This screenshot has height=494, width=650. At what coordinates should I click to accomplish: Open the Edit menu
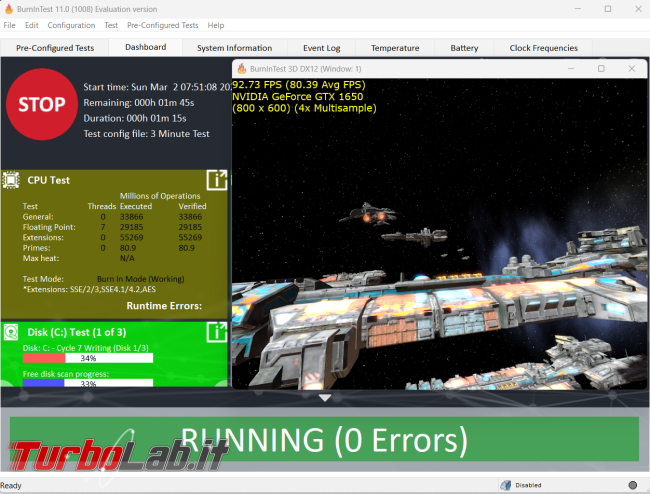click(x=32, y=25)
